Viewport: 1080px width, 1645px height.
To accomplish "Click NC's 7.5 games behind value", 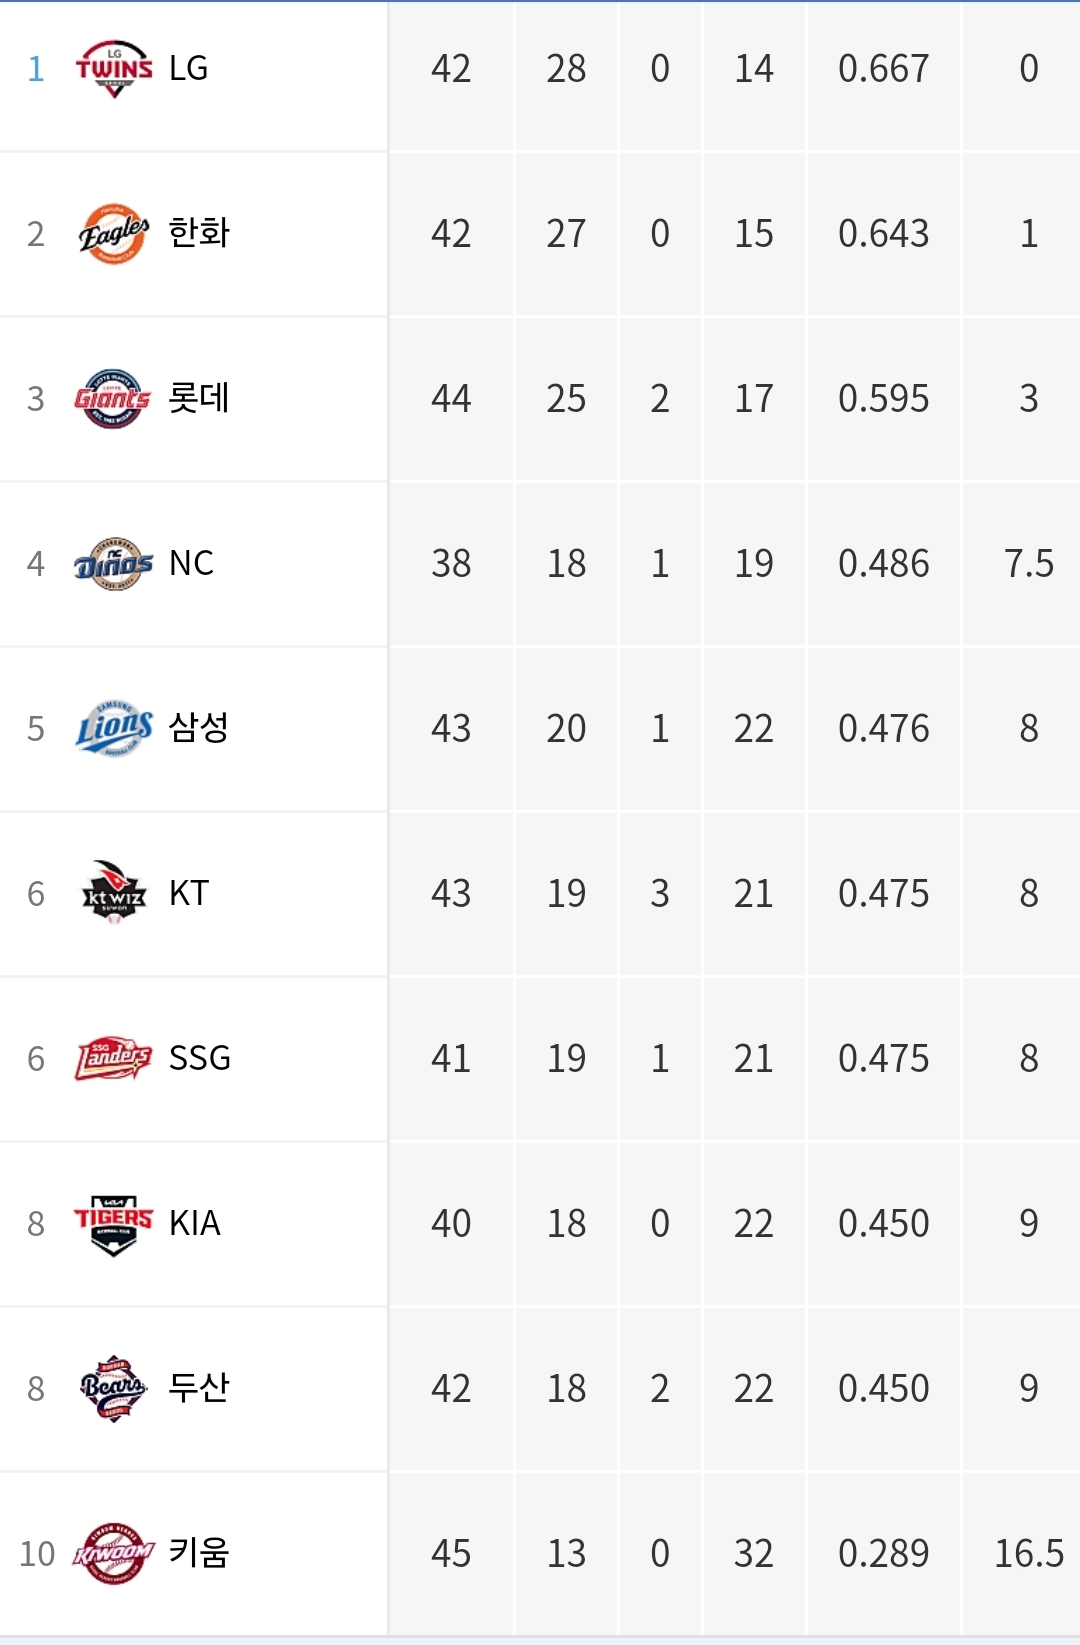I will pos(1029,564).
